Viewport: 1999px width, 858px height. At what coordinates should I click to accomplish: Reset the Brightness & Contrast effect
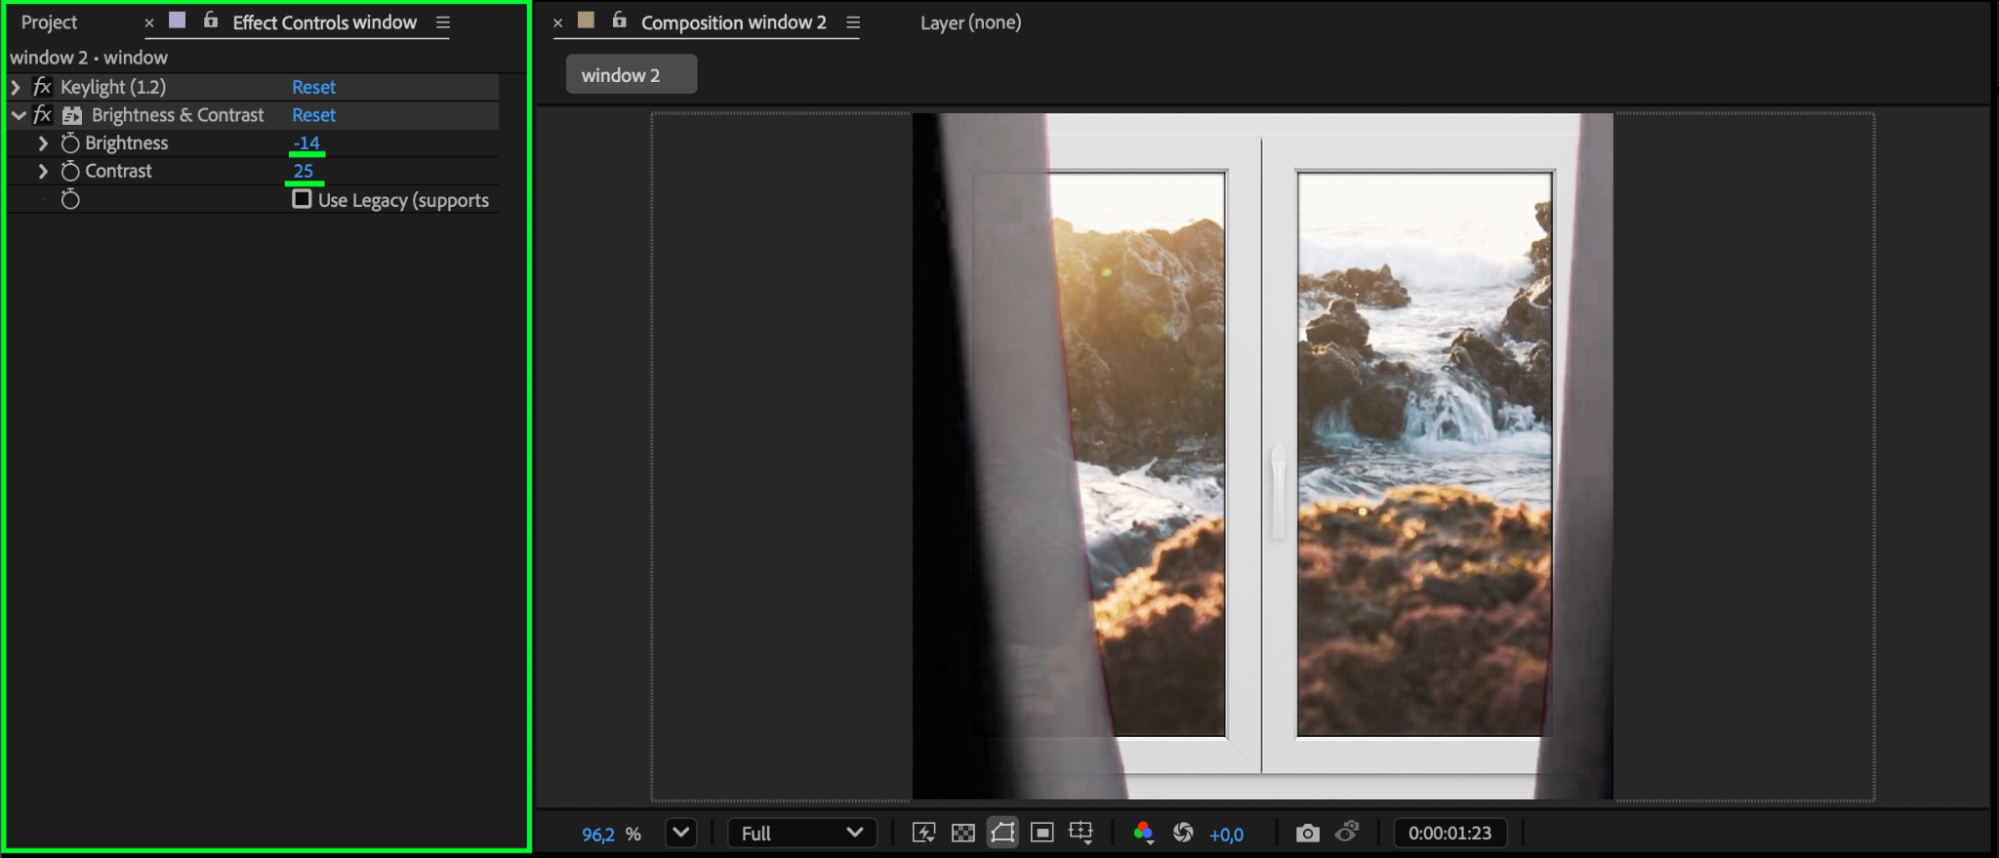[x=313, y=115]
